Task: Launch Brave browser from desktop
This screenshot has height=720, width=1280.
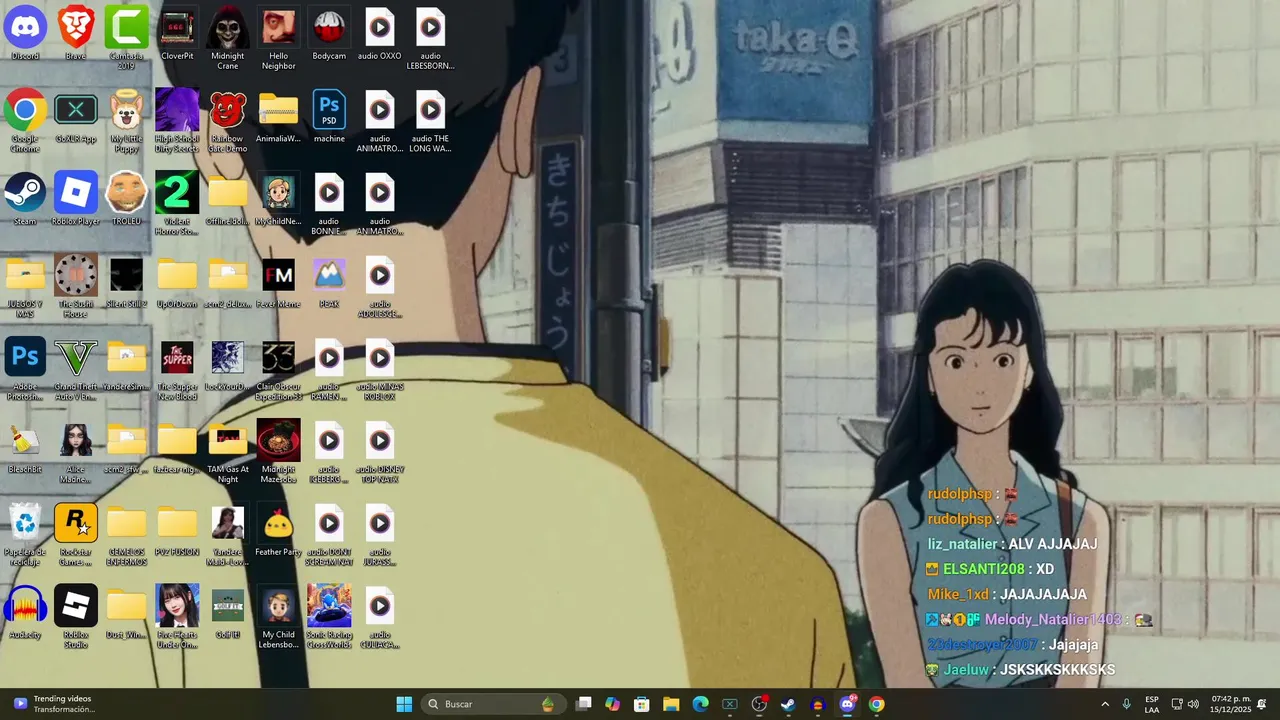Action: pyautogui.click(x=76, y=34)
